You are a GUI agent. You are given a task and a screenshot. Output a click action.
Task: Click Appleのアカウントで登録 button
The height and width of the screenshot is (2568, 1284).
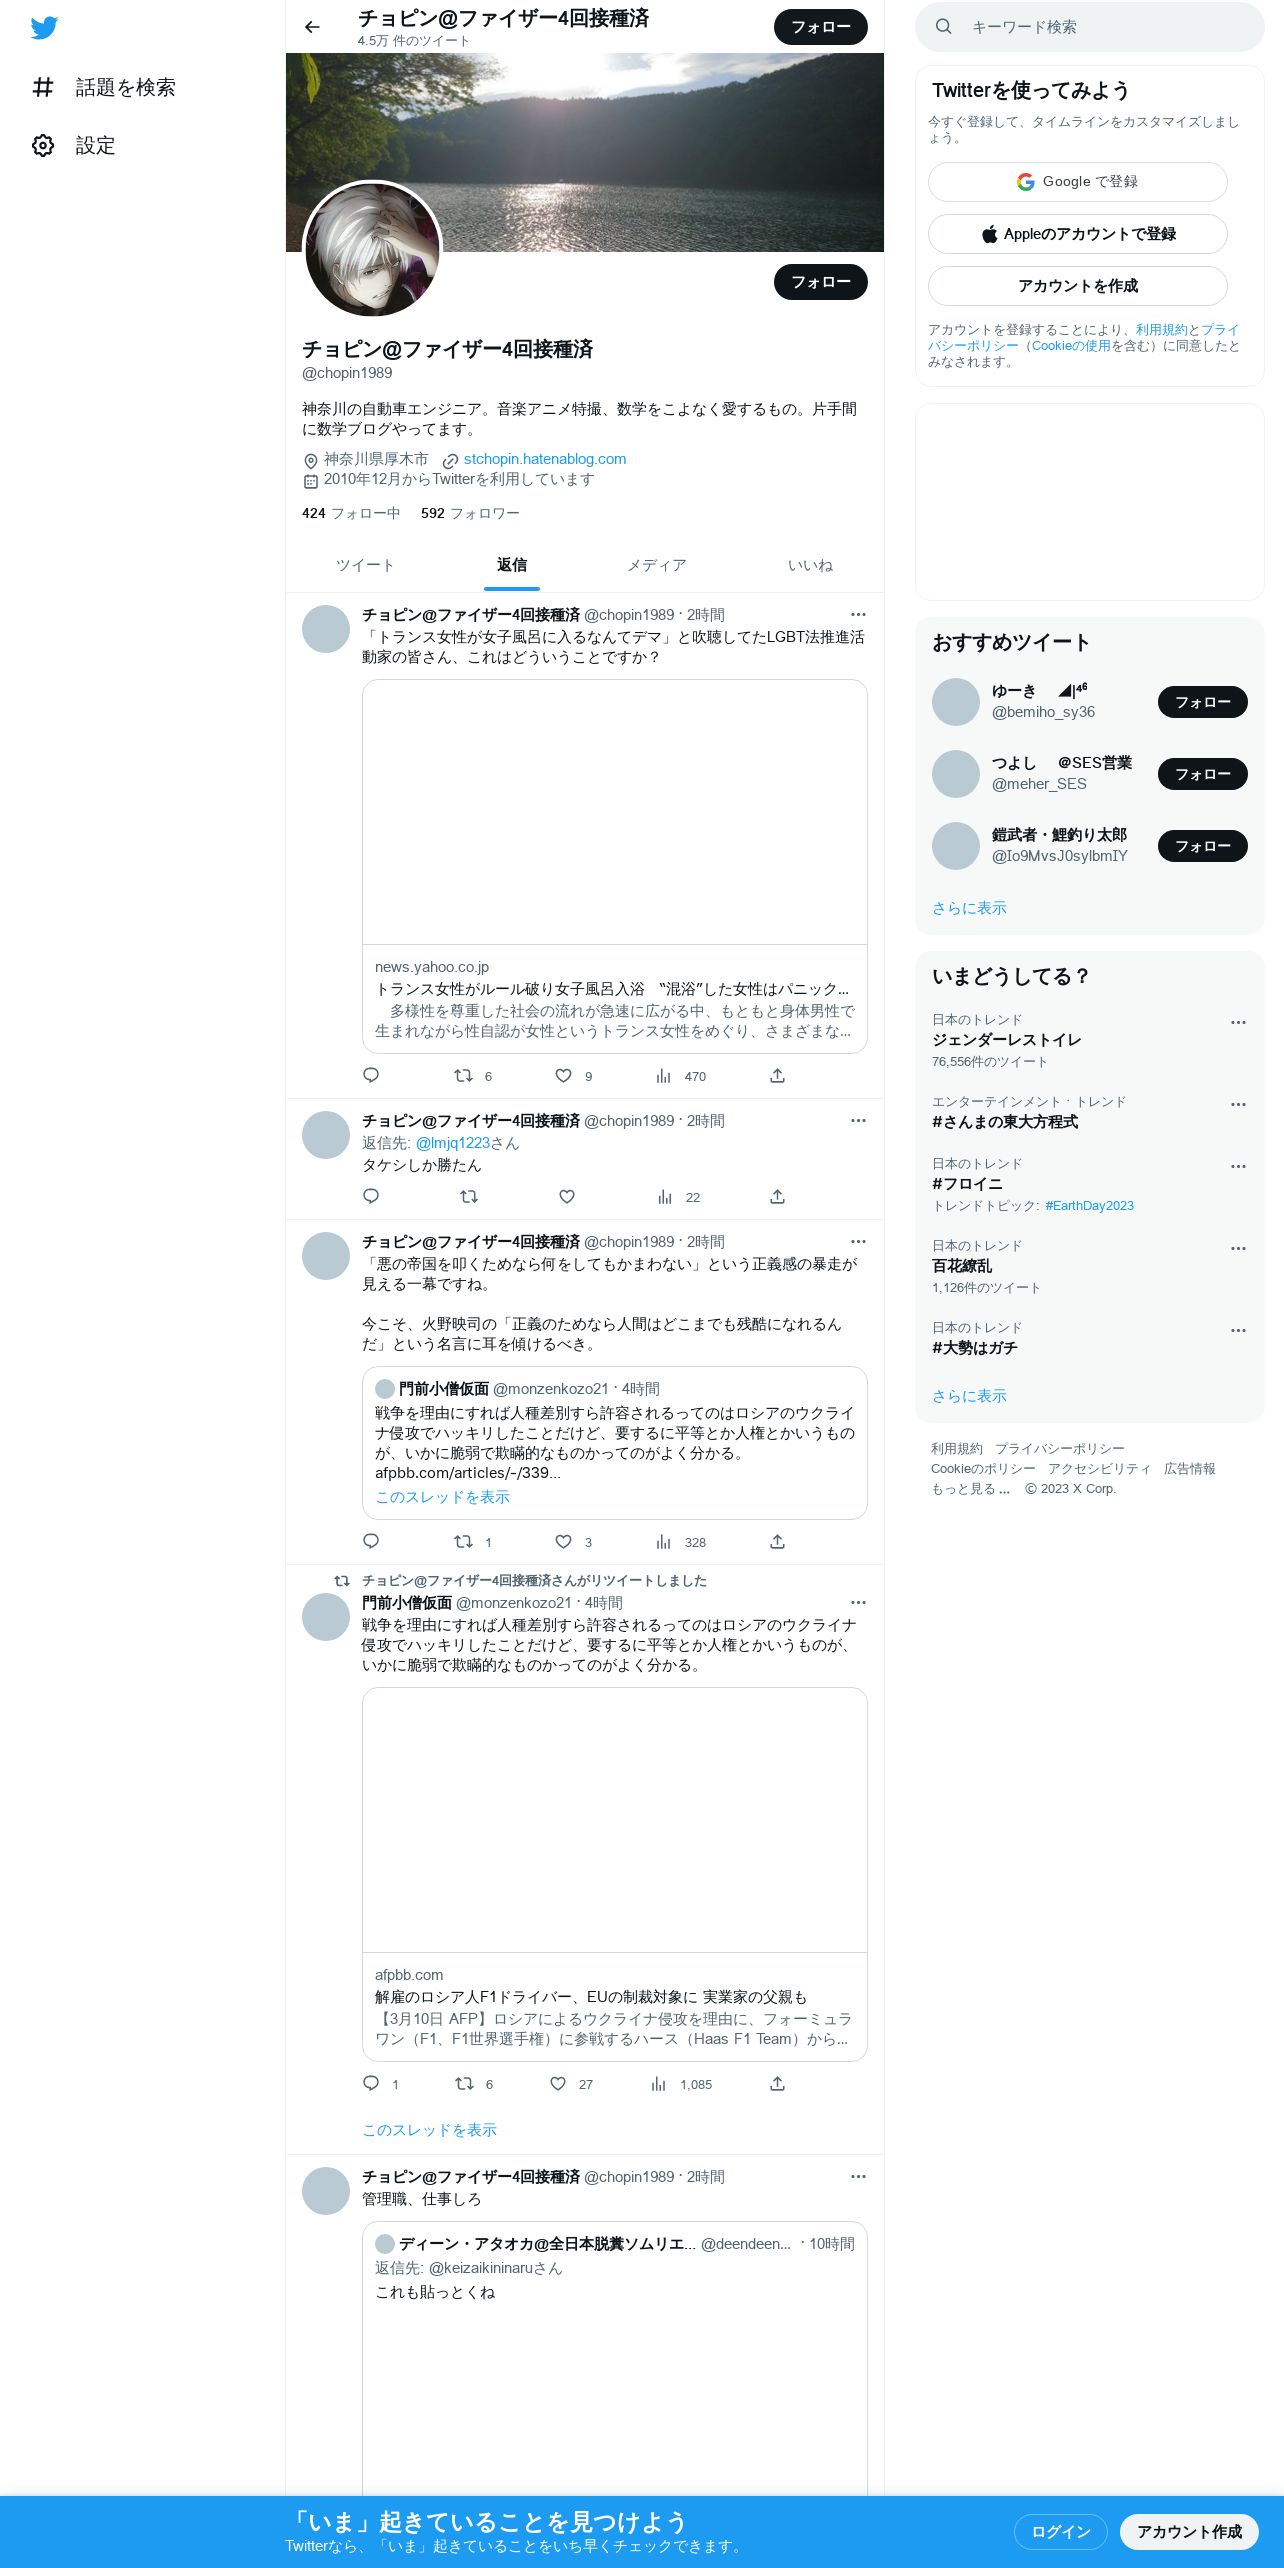click(x=1078, y=234)
